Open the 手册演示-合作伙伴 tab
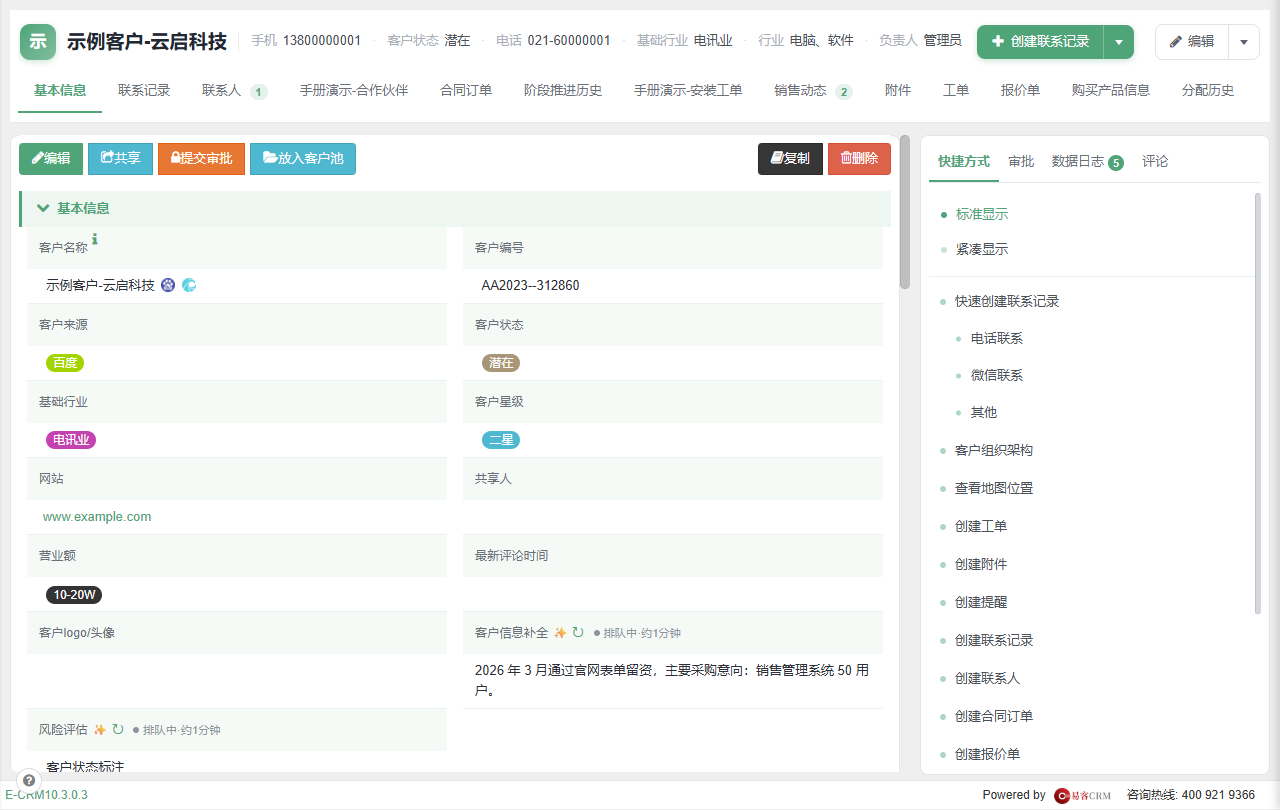The height and width of the screenshot is (810, 1280). coord(354,90)
